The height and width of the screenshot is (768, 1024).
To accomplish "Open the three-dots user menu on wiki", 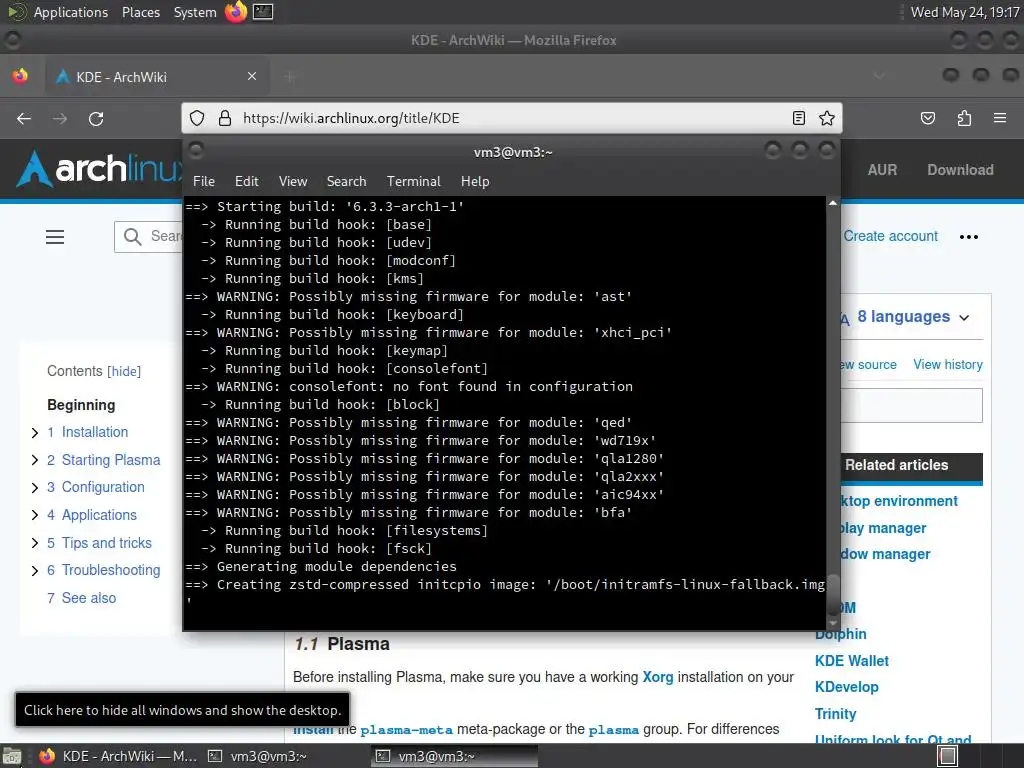I will pos(968,237).
